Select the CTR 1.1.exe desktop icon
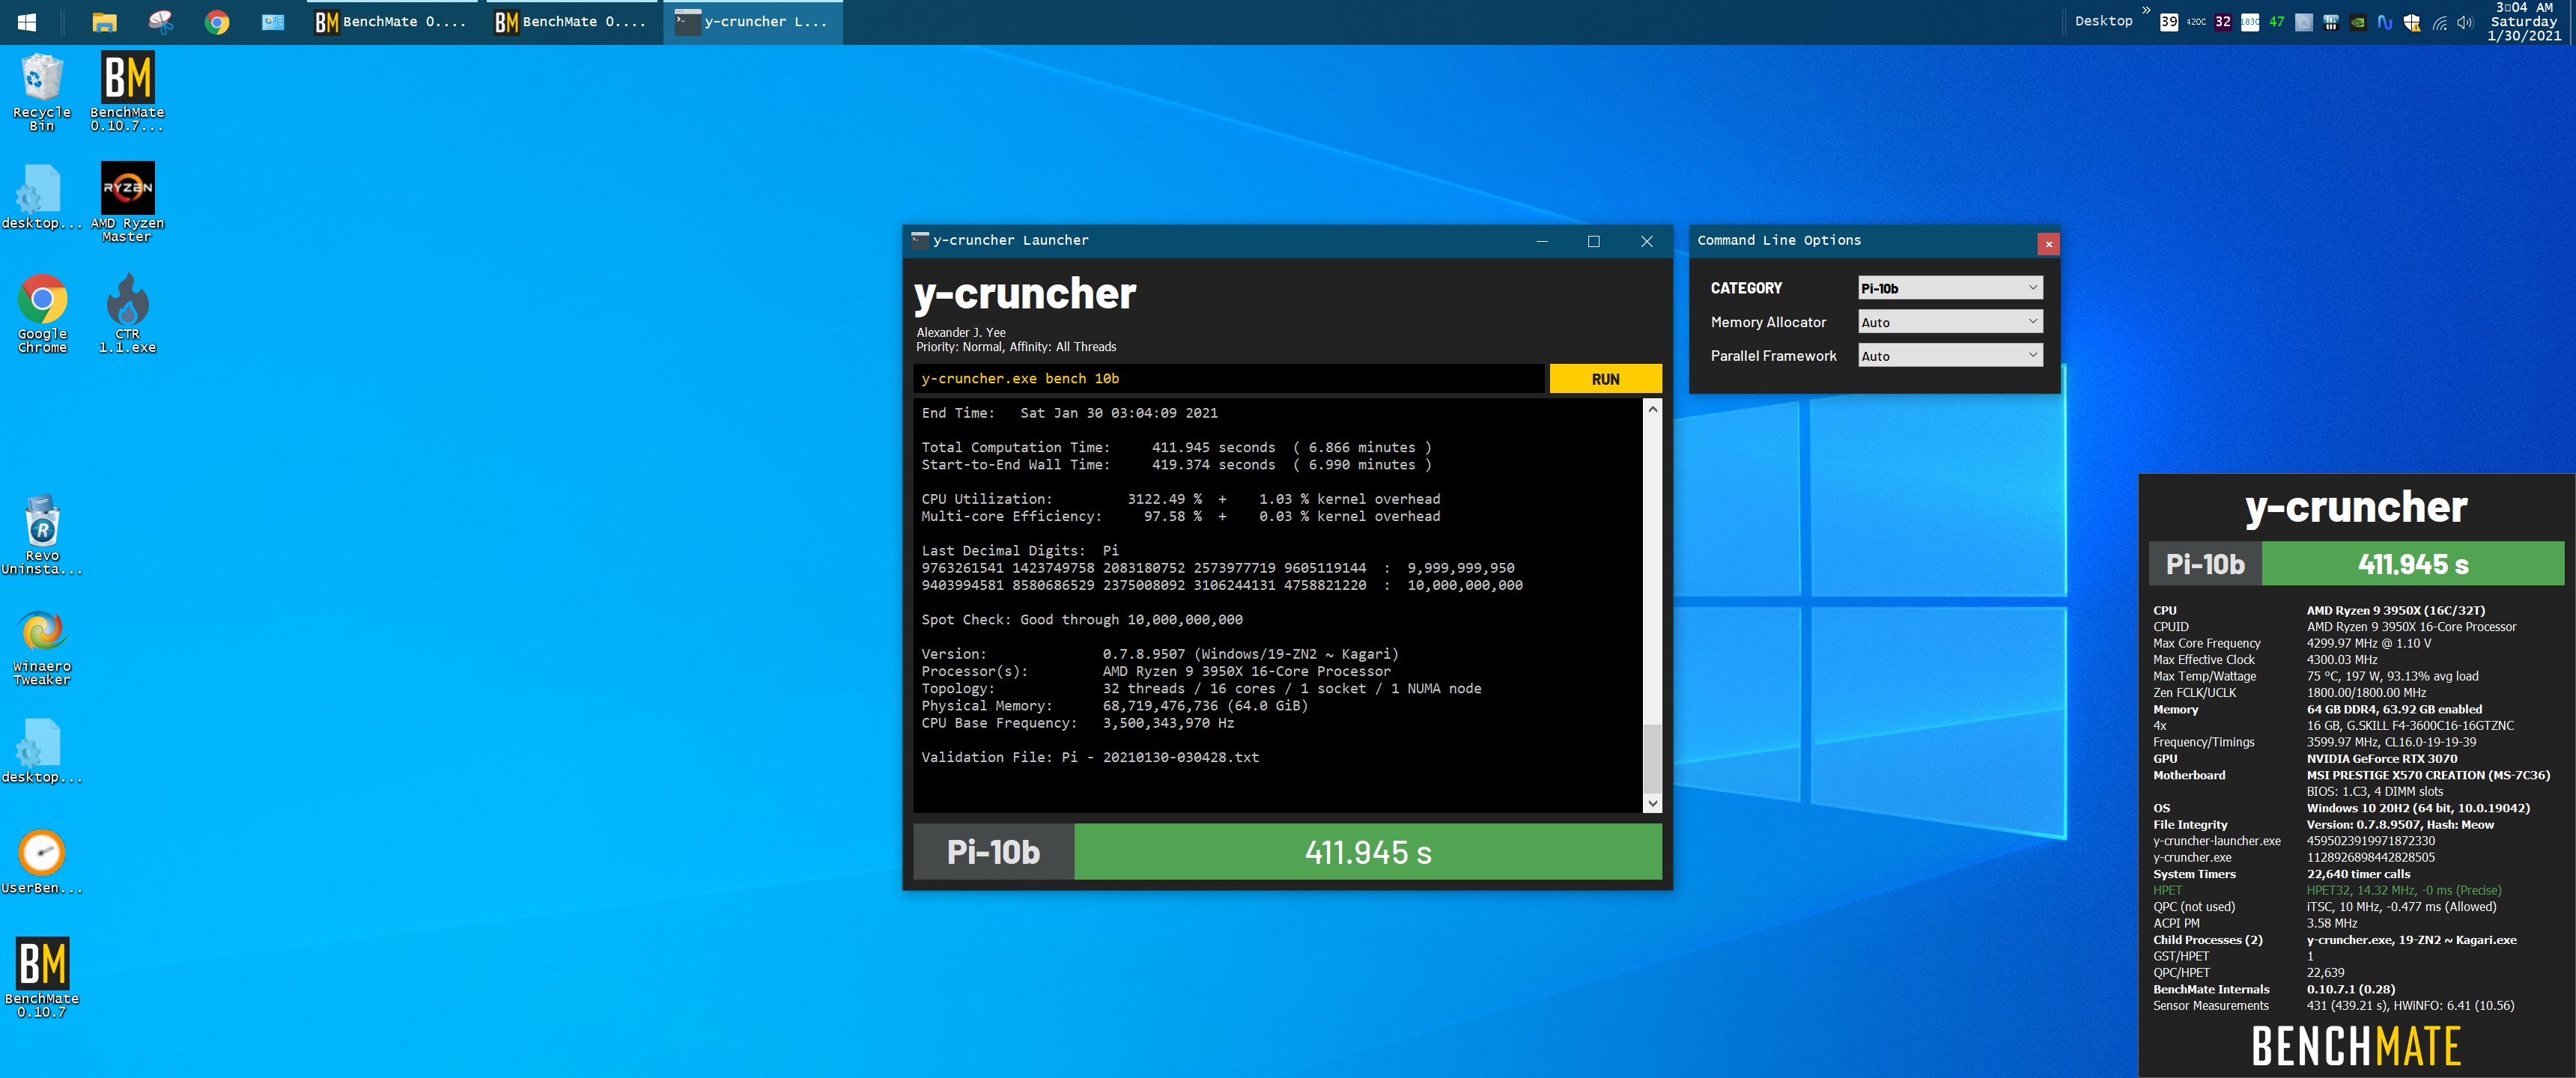 tap(127, 313)
